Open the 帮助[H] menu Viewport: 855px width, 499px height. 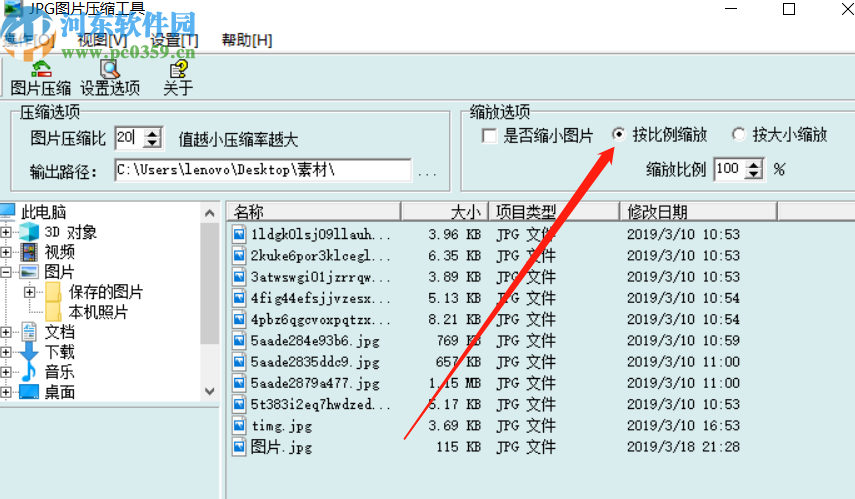pyautogui.click(x=246, y=40)
